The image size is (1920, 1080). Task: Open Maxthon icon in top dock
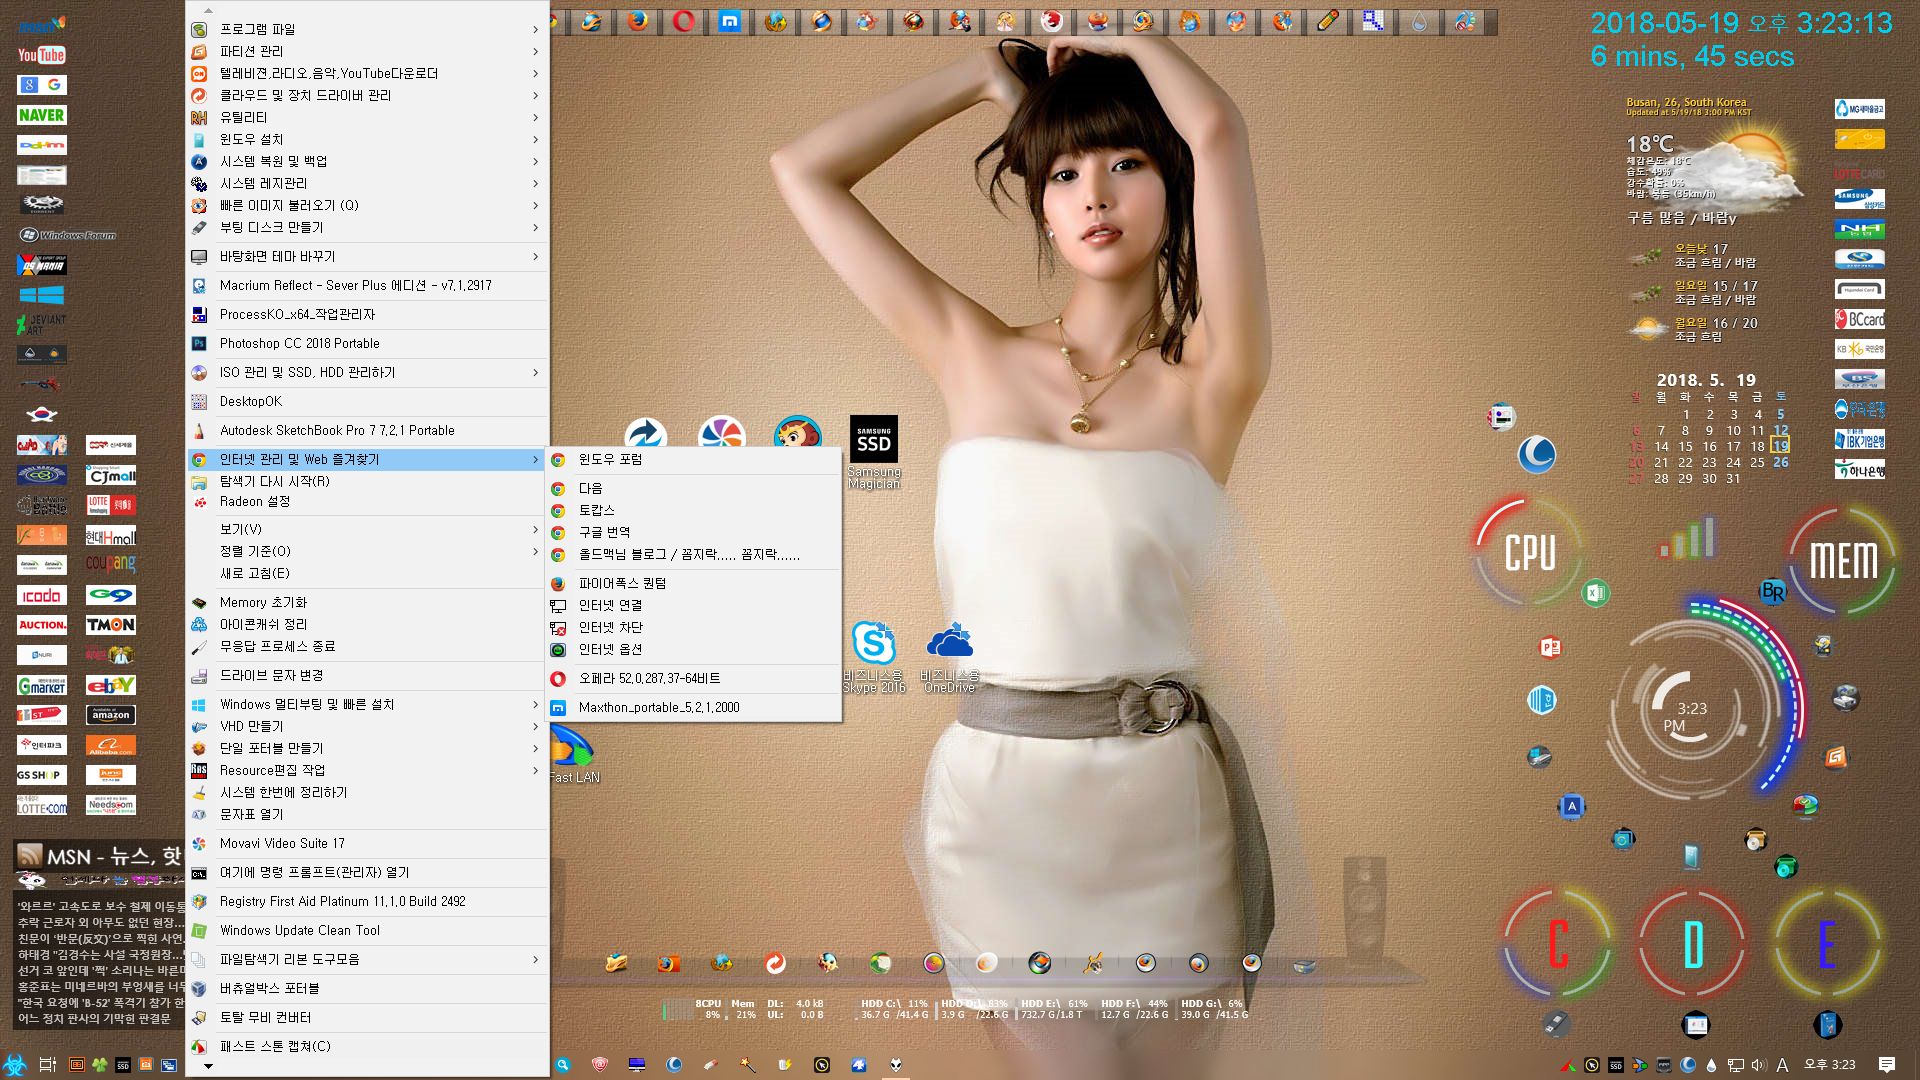tap(730, 21)
